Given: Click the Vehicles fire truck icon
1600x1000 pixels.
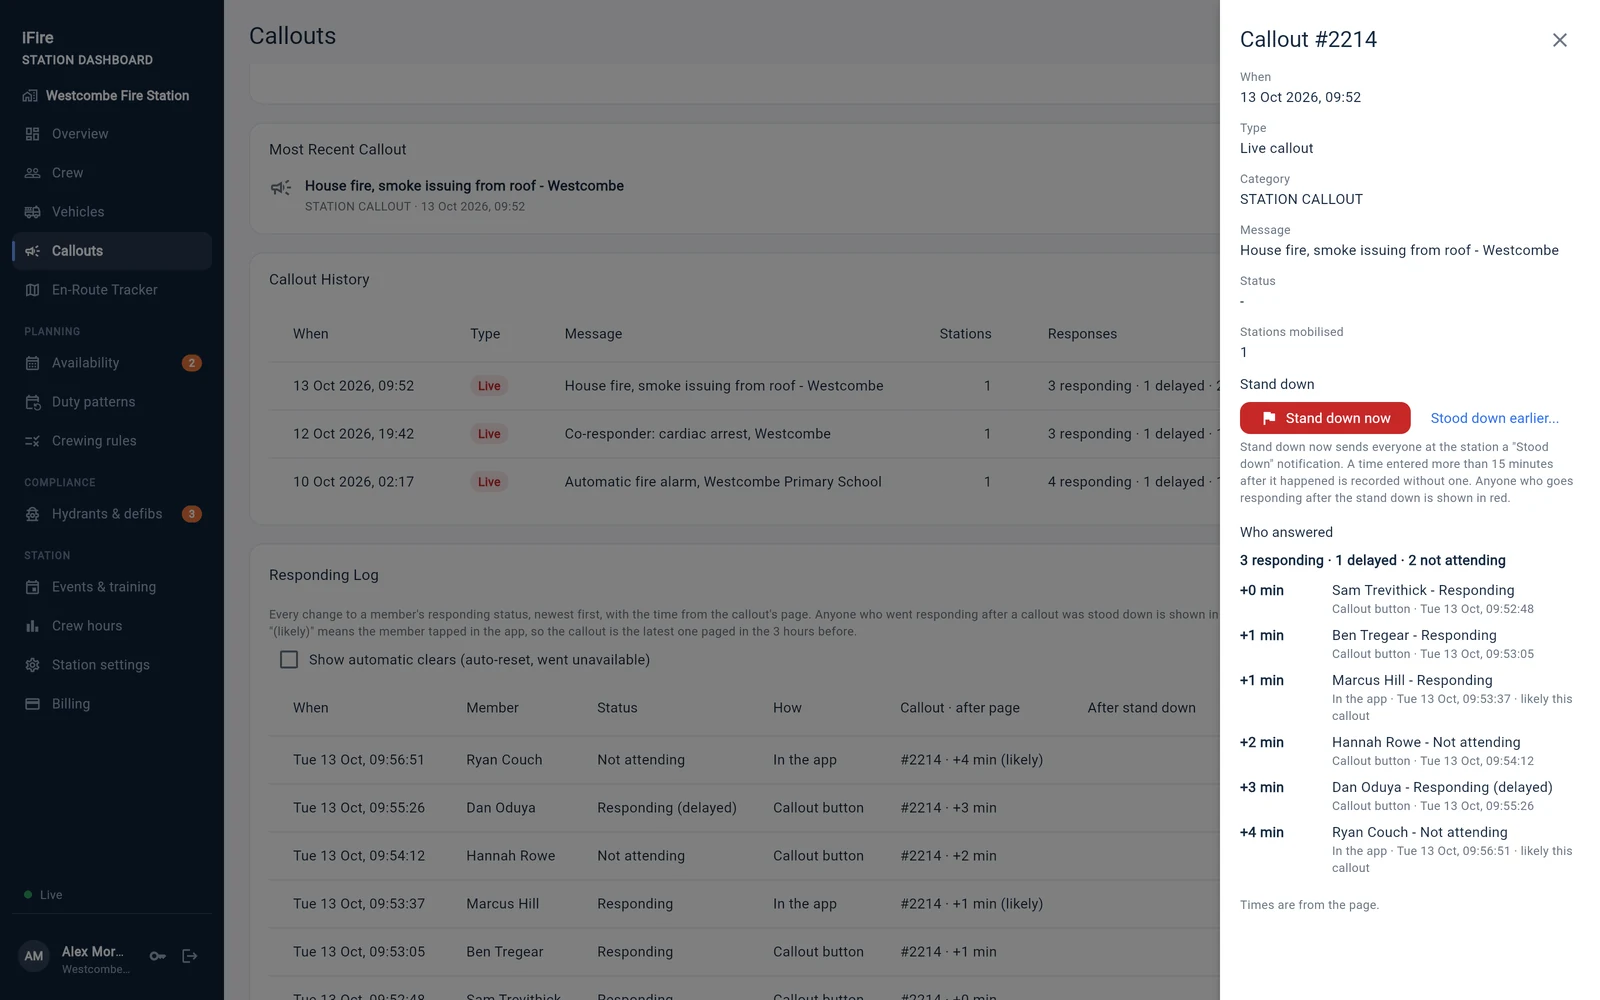Looking at the screenshot, I should click(32, 212).
